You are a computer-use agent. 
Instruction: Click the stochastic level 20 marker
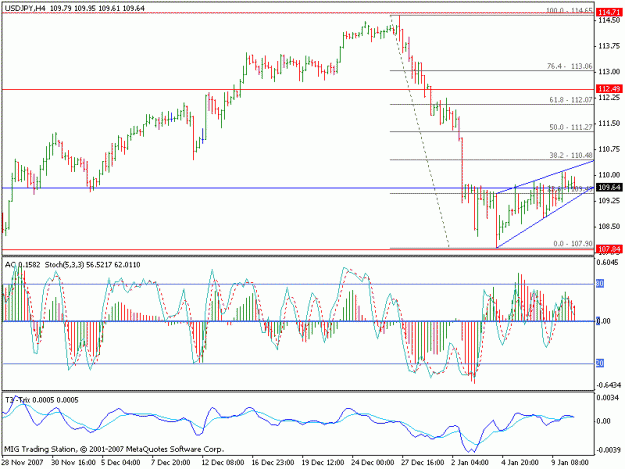tap(600, 363)
